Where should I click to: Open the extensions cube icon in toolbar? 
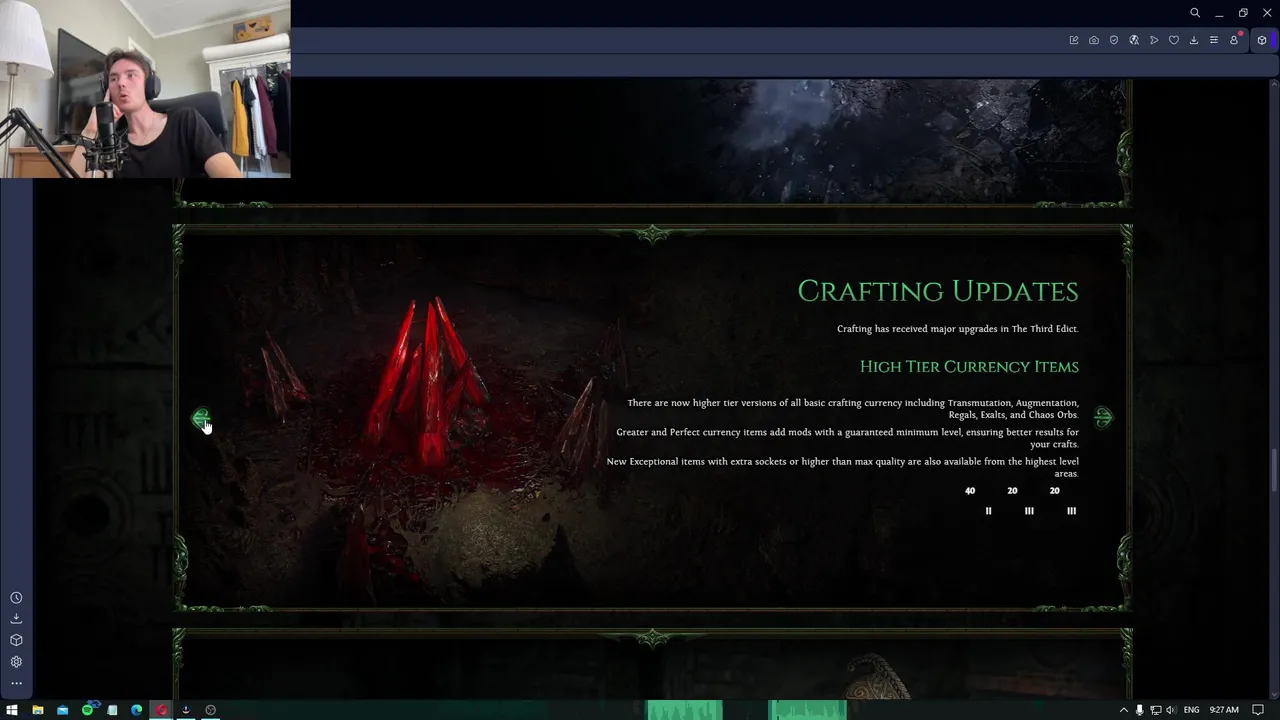click(1262, 40)
